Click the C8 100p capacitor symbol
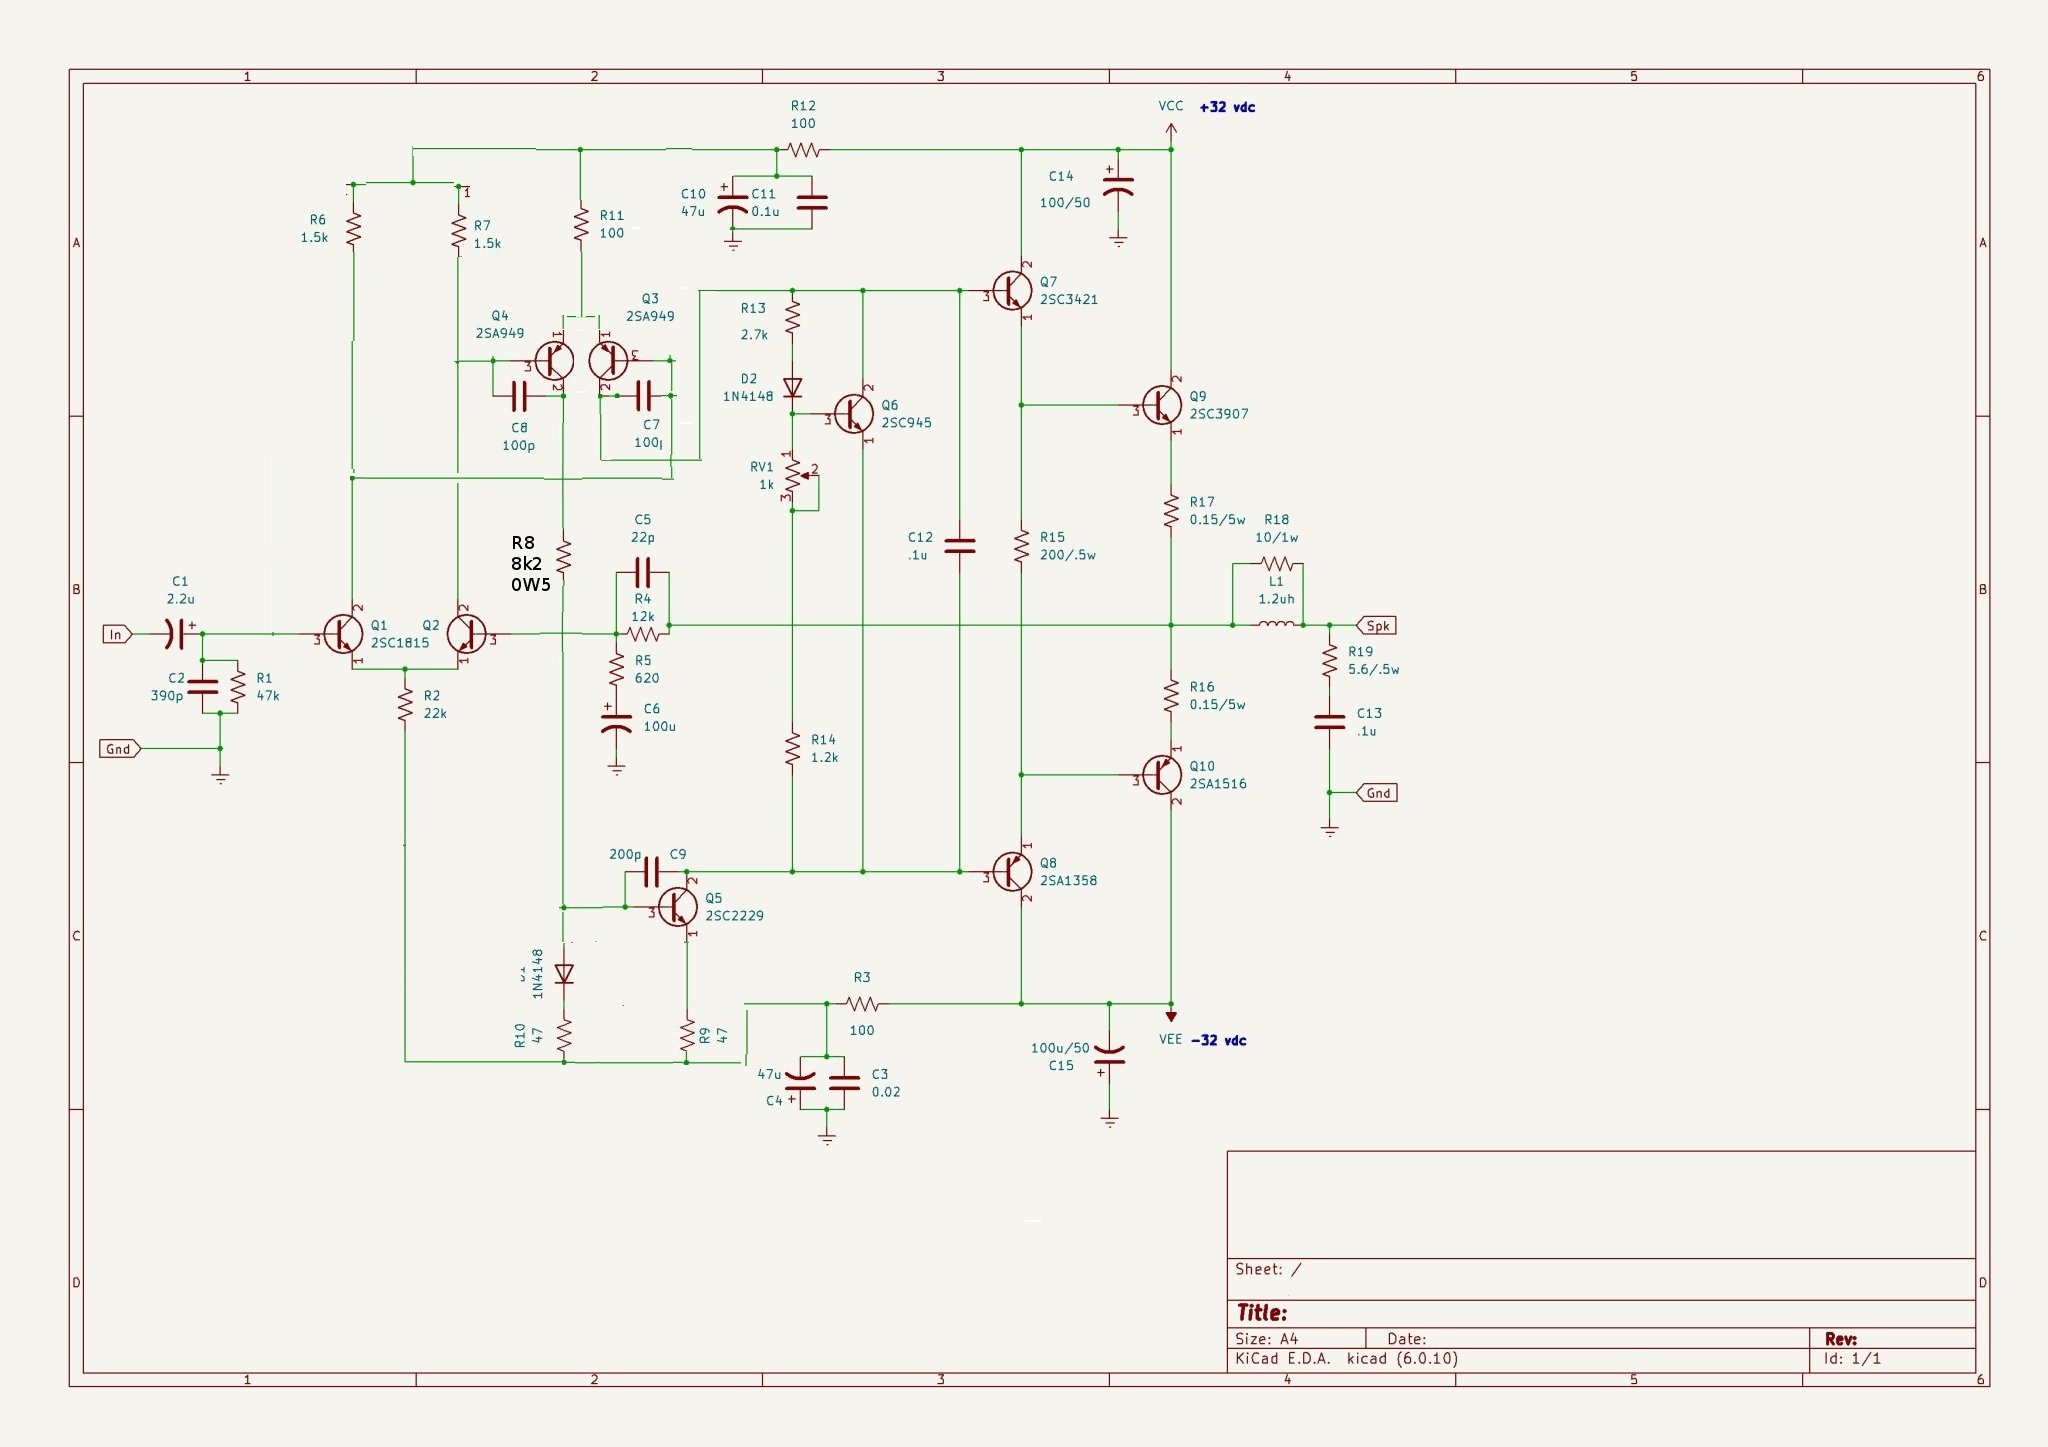Viewport: 2048px width, 1447px height. click(x=519, y=396)
